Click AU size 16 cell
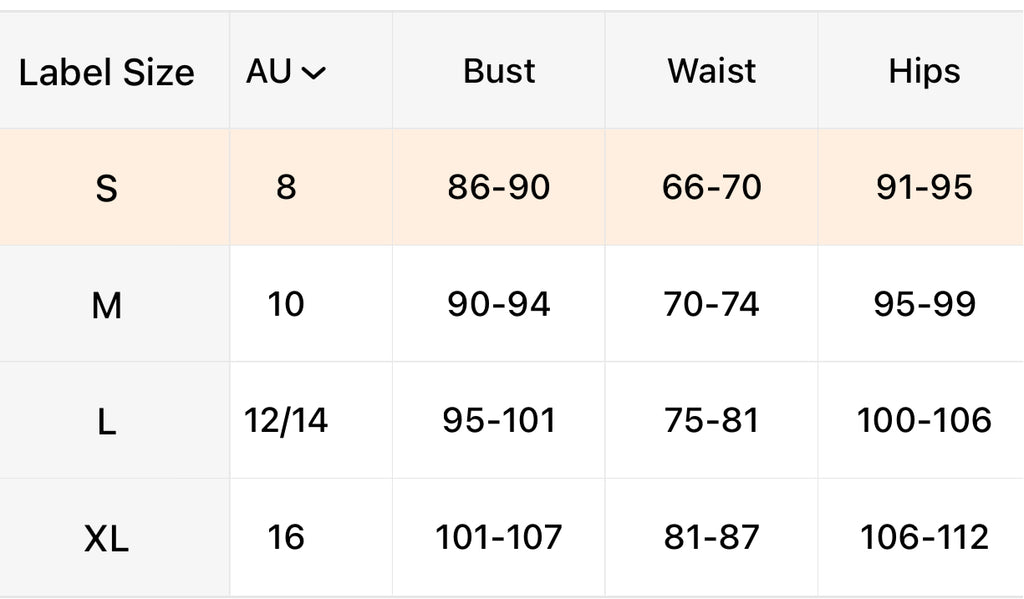The image size is (1024, 599). [x=286, y=538]
